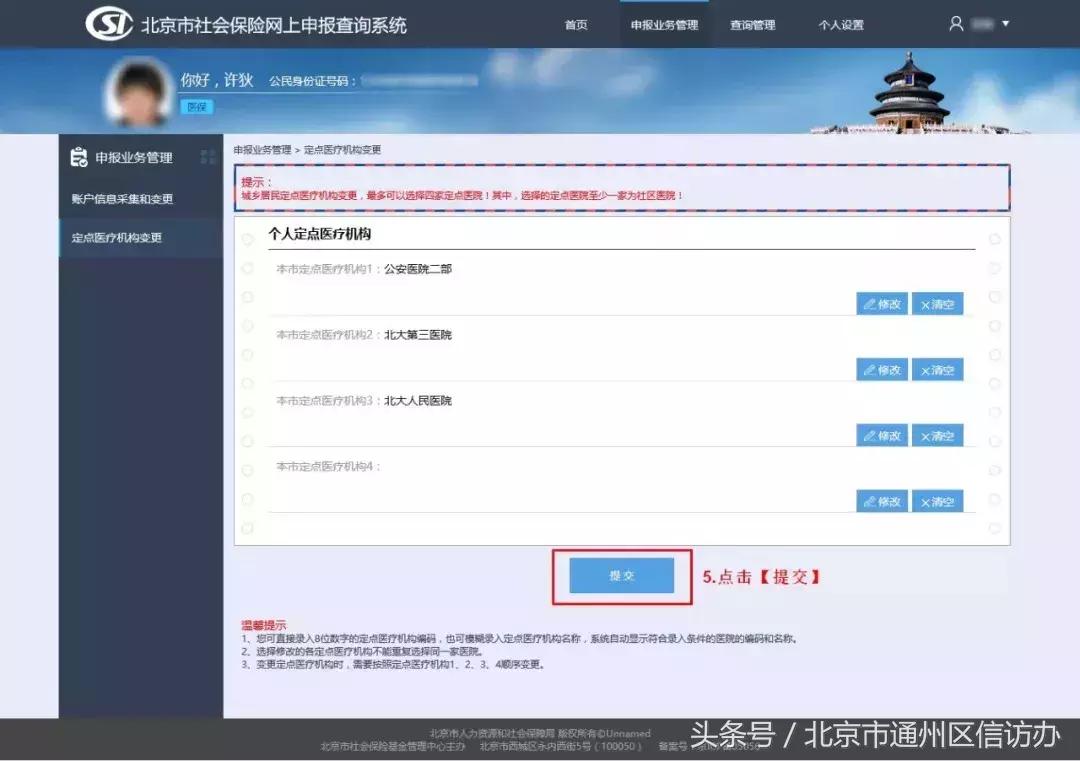This screenshot has width=1080, height=761.
Task: Click the edit pencil icon for 北大人民医院
Action: click(x=871, y=435)
